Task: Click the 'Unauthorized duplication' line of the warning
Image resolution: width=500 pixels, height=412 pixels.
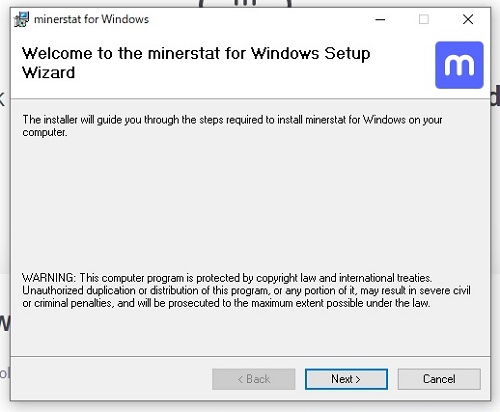Action: pos(246,290)
